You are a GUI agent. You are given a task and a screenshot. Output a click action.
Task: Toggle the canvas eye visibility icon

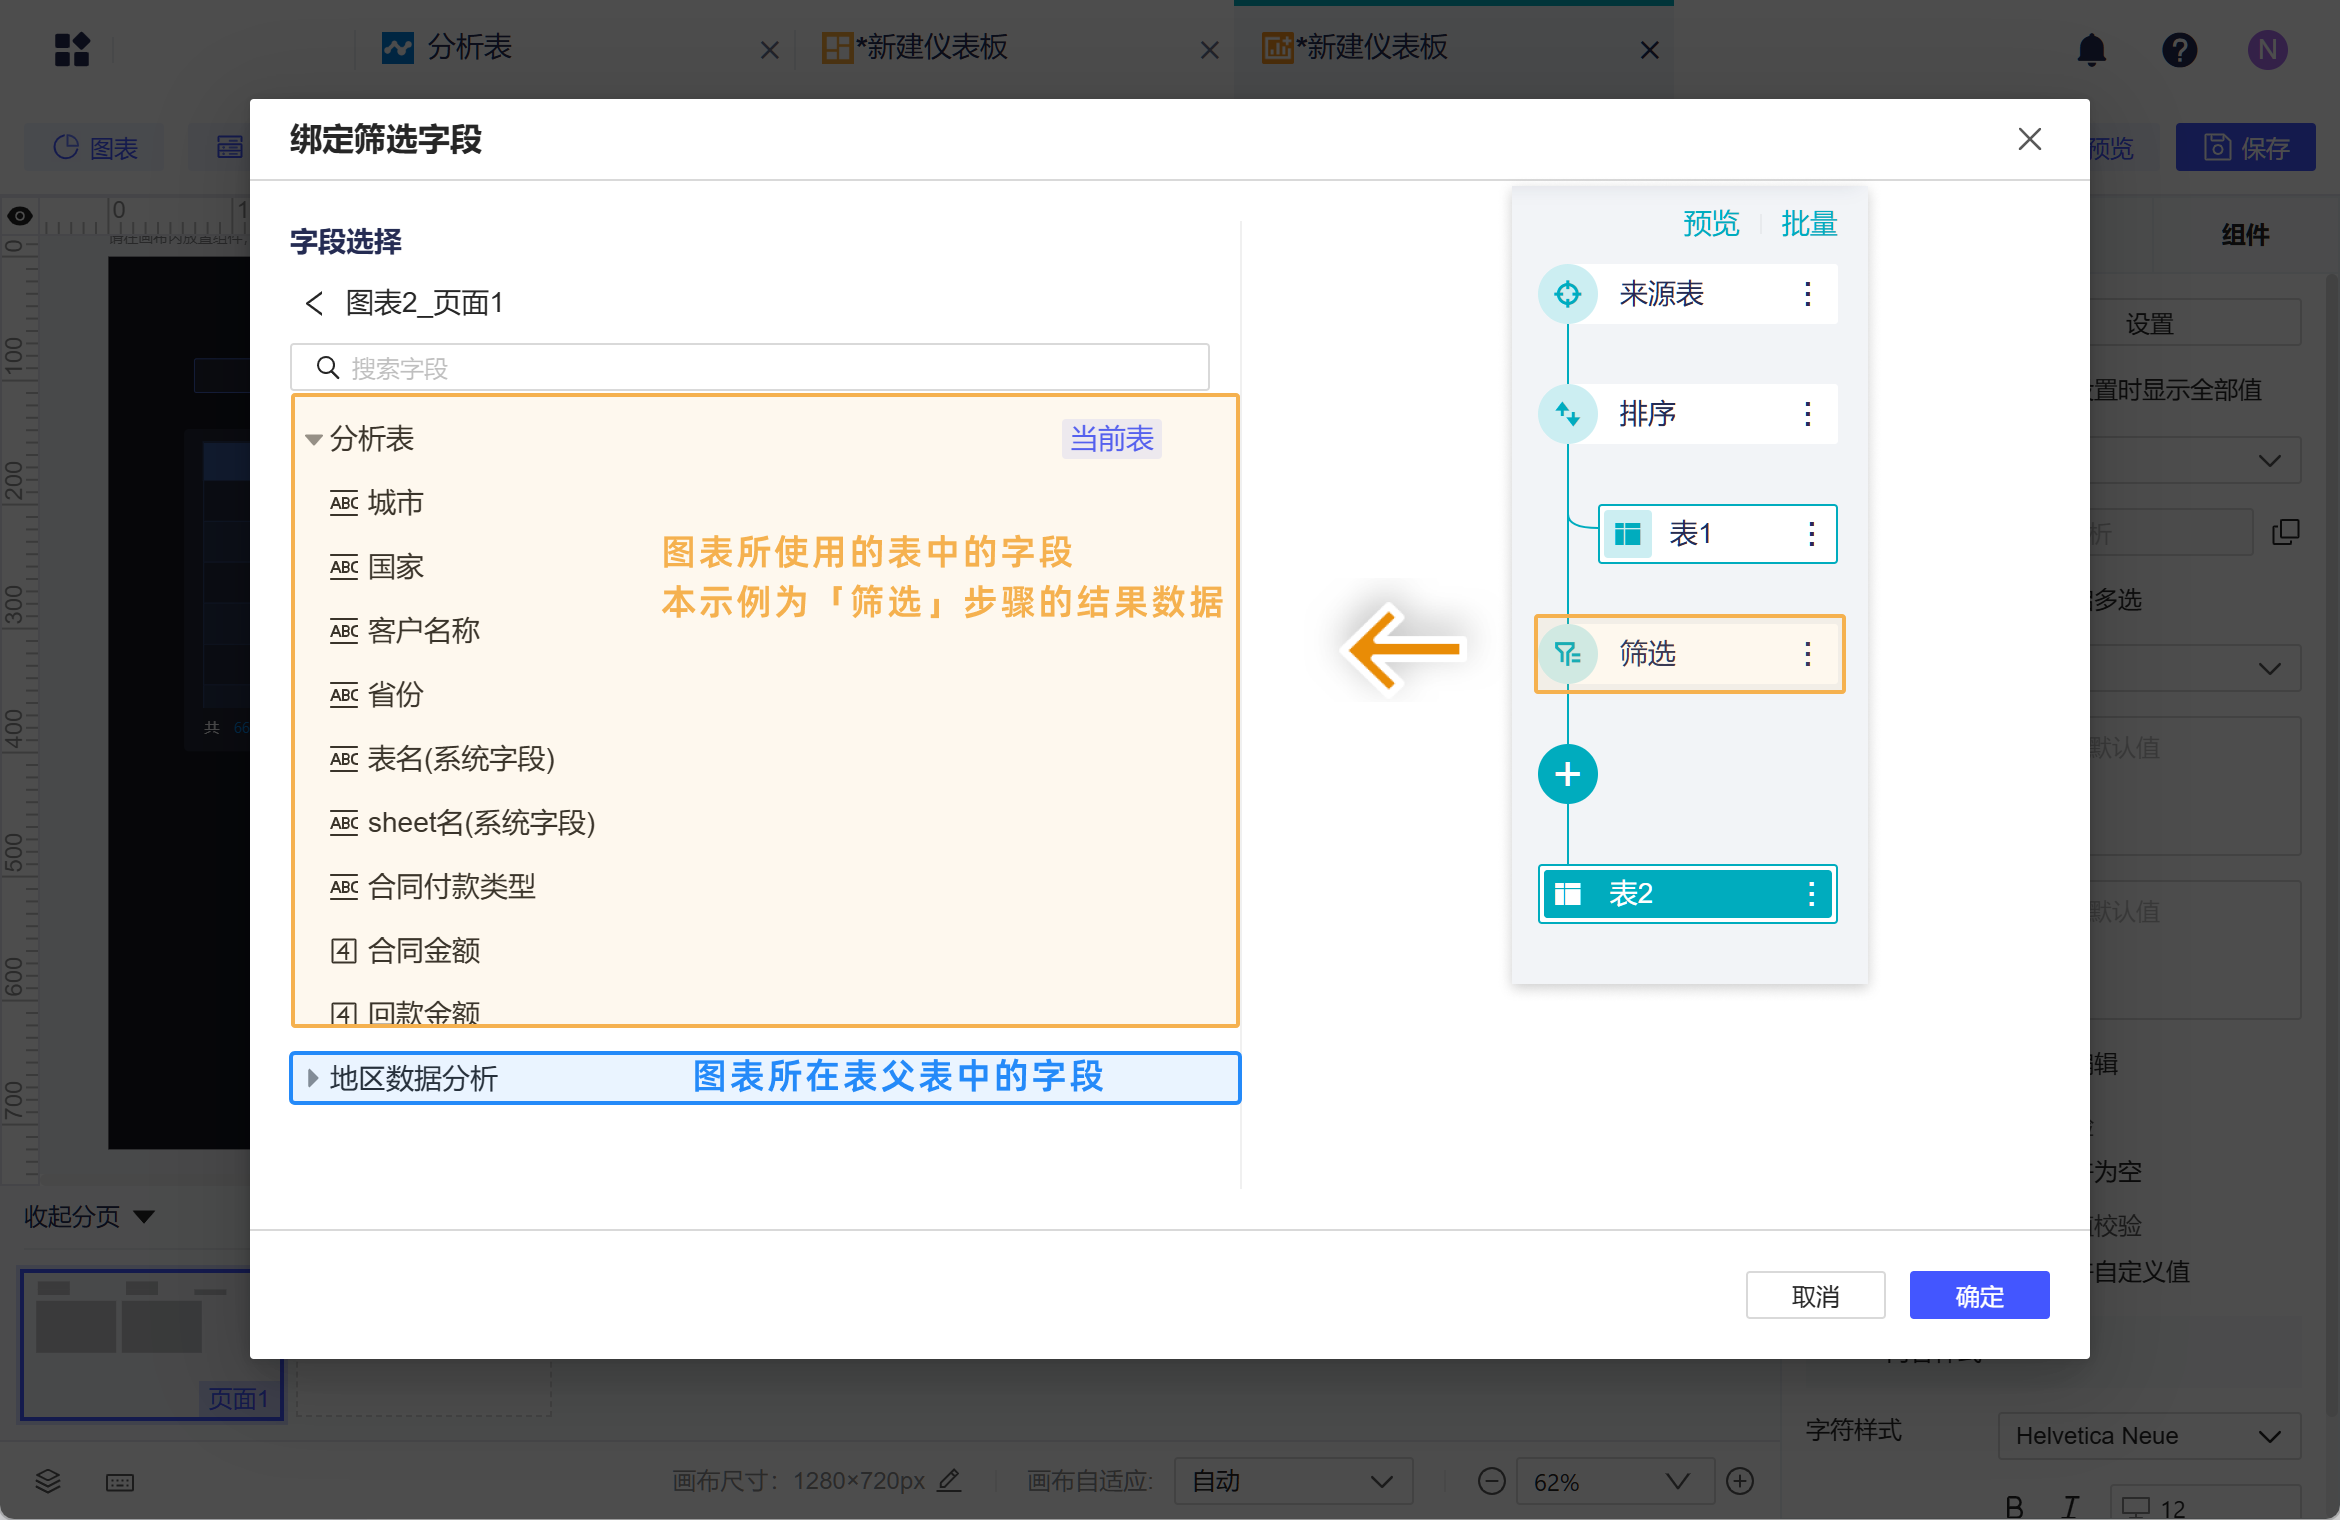(20, 216)
